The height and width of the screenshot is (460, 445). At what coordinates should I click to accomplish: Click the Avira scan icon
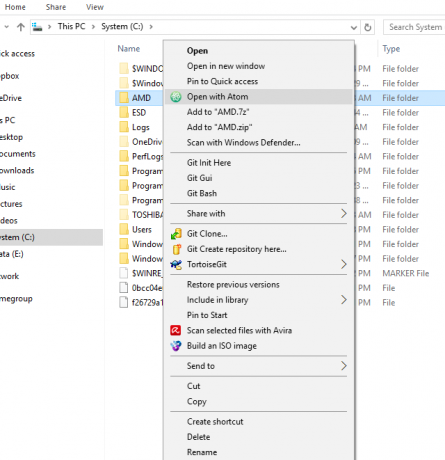176,330
